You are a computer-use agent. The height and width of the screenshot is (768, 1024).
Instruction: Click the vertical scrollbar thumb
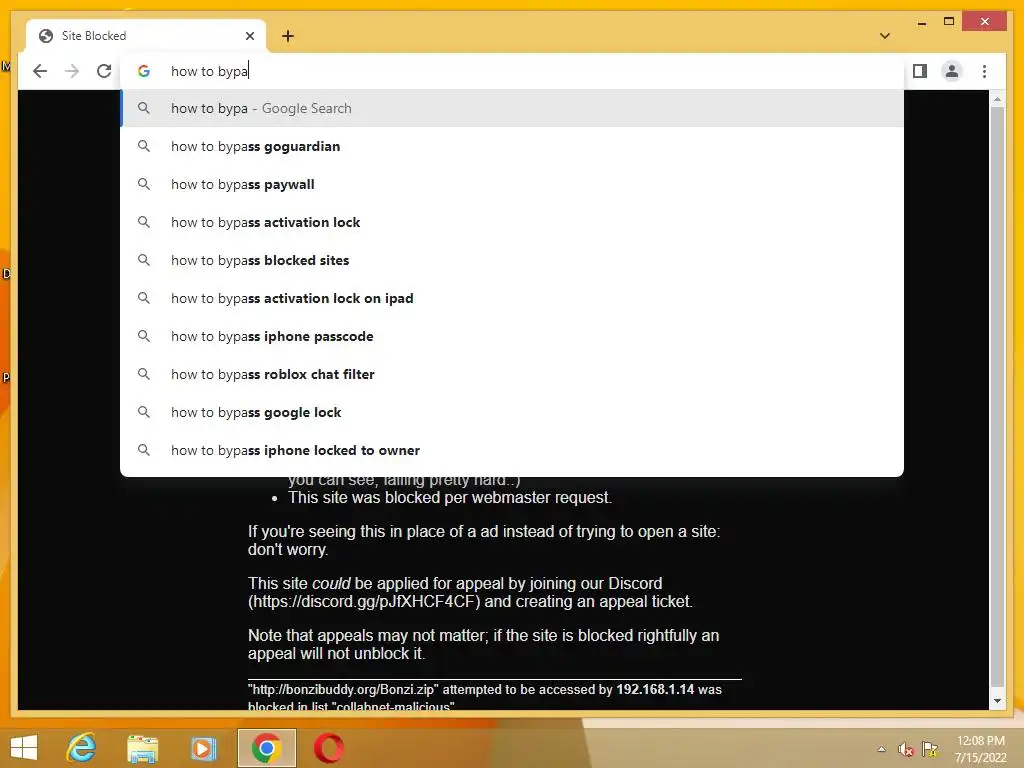tap(997, 396)
